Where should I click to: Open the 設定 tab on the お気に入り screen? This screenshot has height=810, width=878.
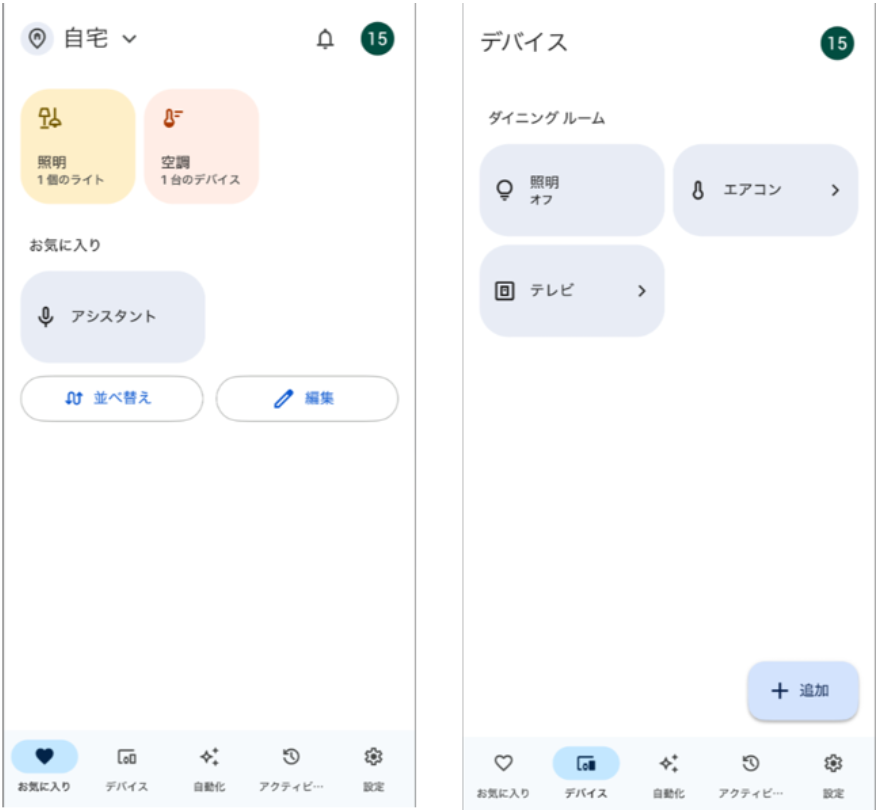[373, 766]
